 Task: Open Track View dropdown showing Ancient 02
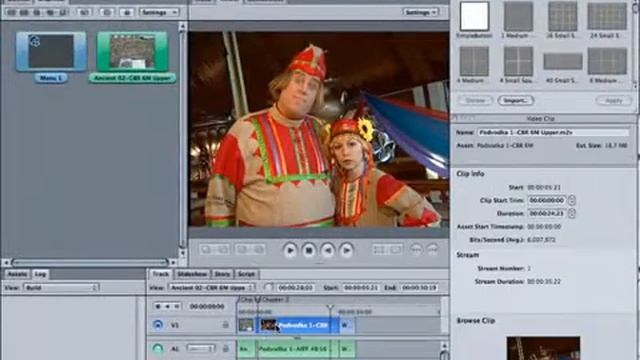(x=211, y=288)
